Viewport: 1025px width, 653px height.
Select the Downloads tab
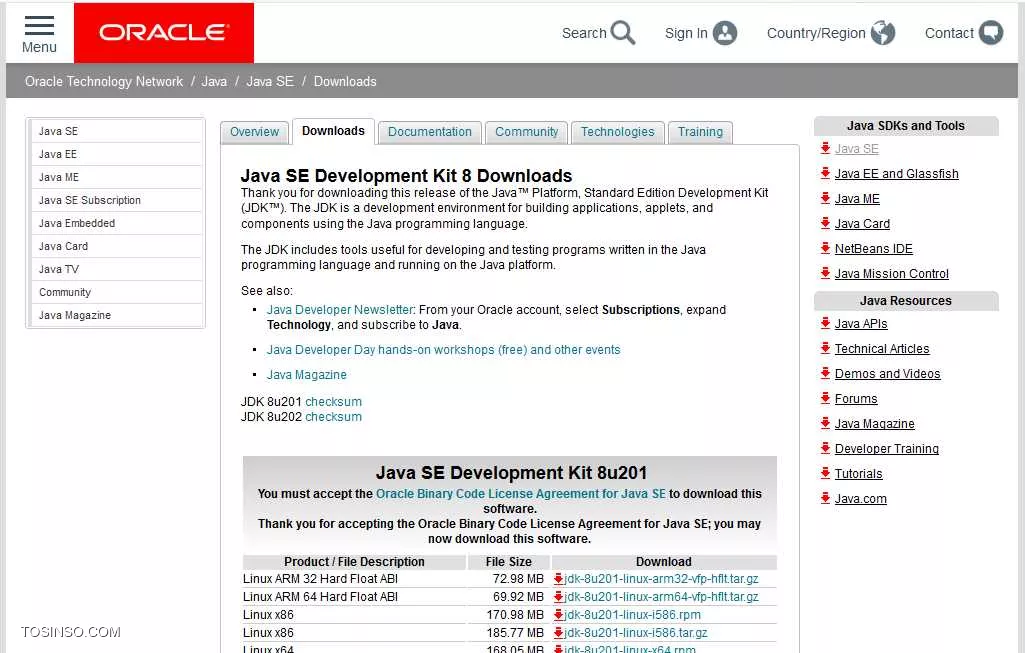(333, 131)
